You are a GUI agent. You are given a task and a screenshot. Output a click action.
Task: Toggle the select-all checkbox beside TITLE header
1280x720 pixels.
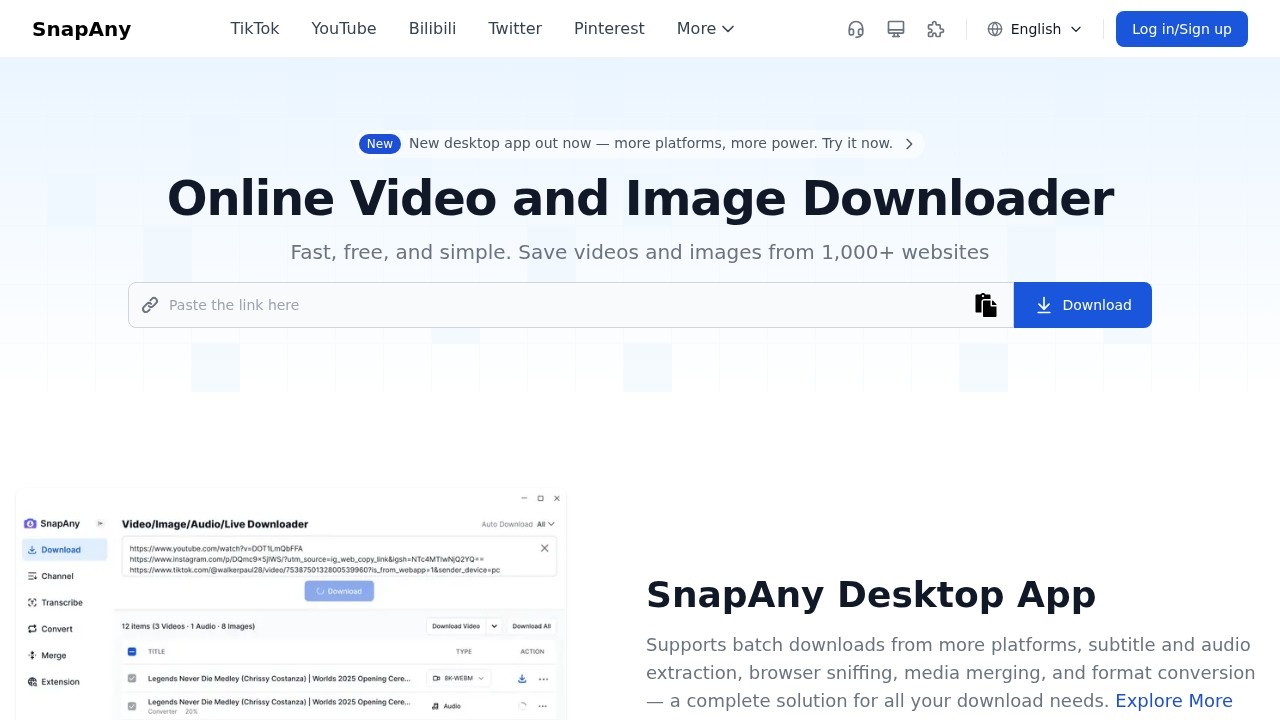pyautogui.click(x=132, y=651)
